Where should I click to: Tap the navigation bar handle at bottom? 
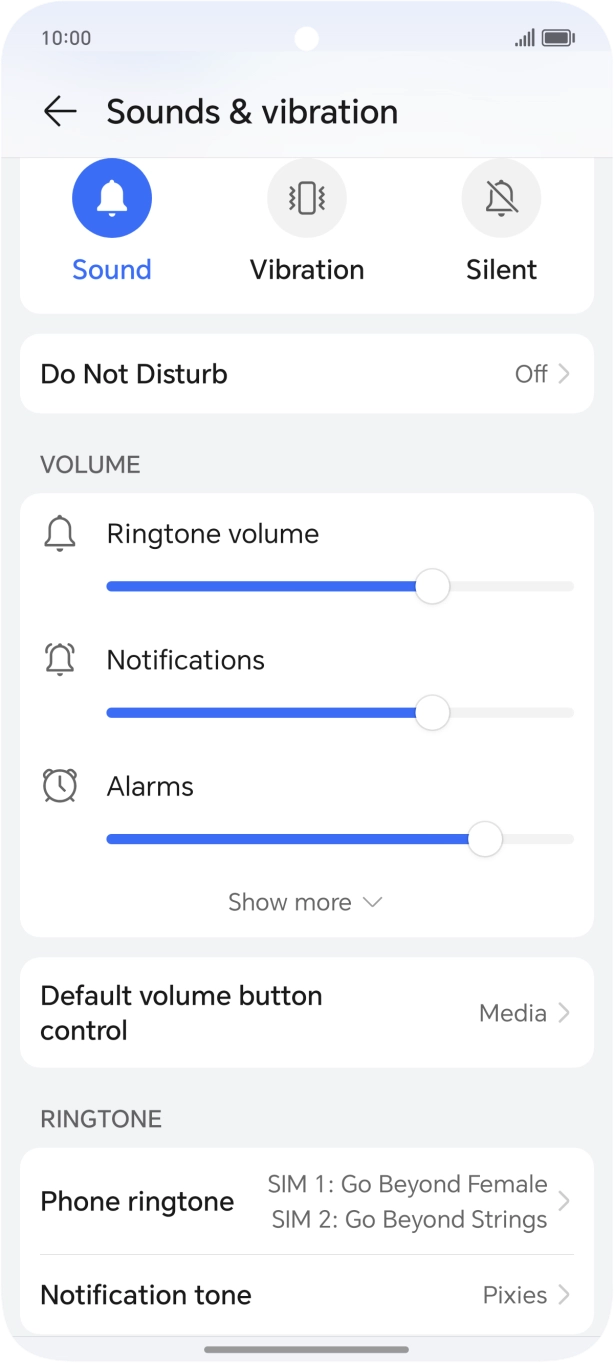pyautogui.click(x=306, y=1345)
